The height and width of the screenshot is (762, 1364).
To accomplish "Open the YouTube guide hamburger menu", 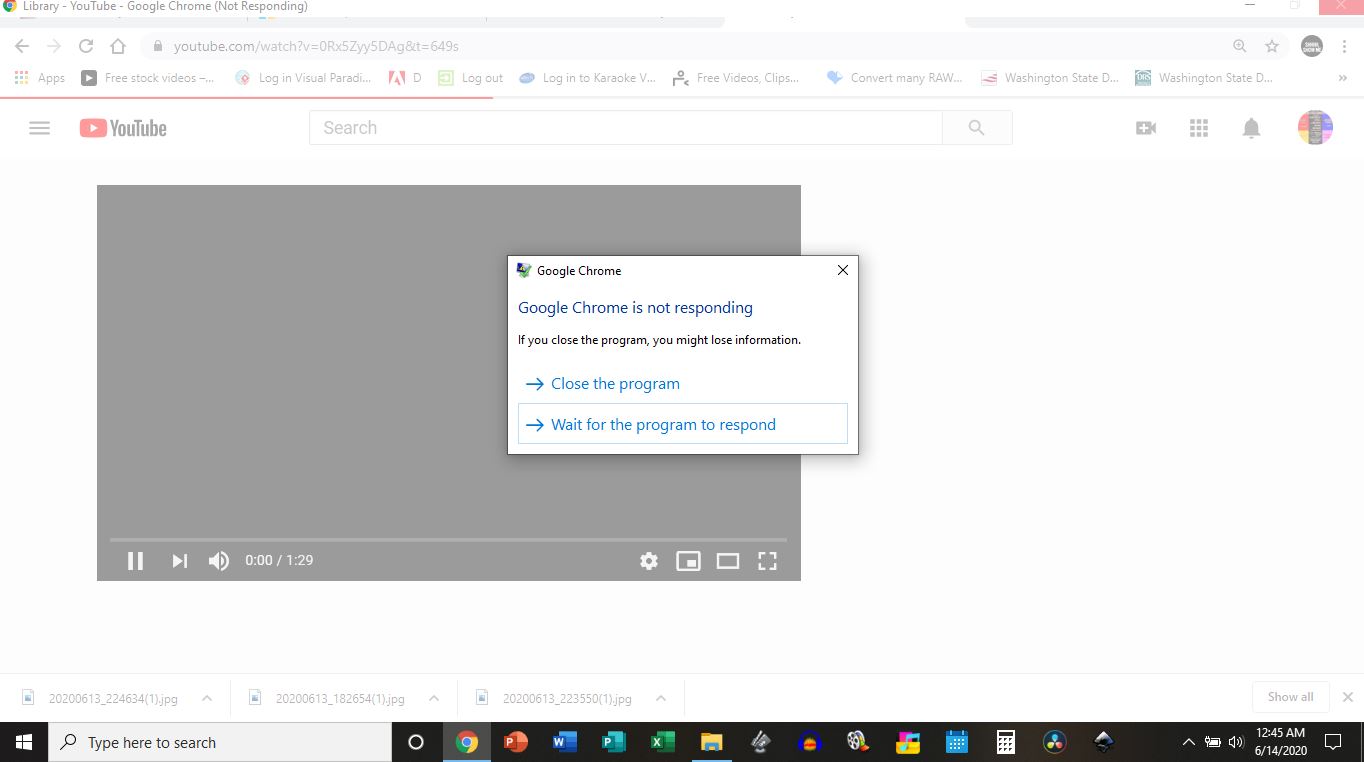I will [39, 127].
